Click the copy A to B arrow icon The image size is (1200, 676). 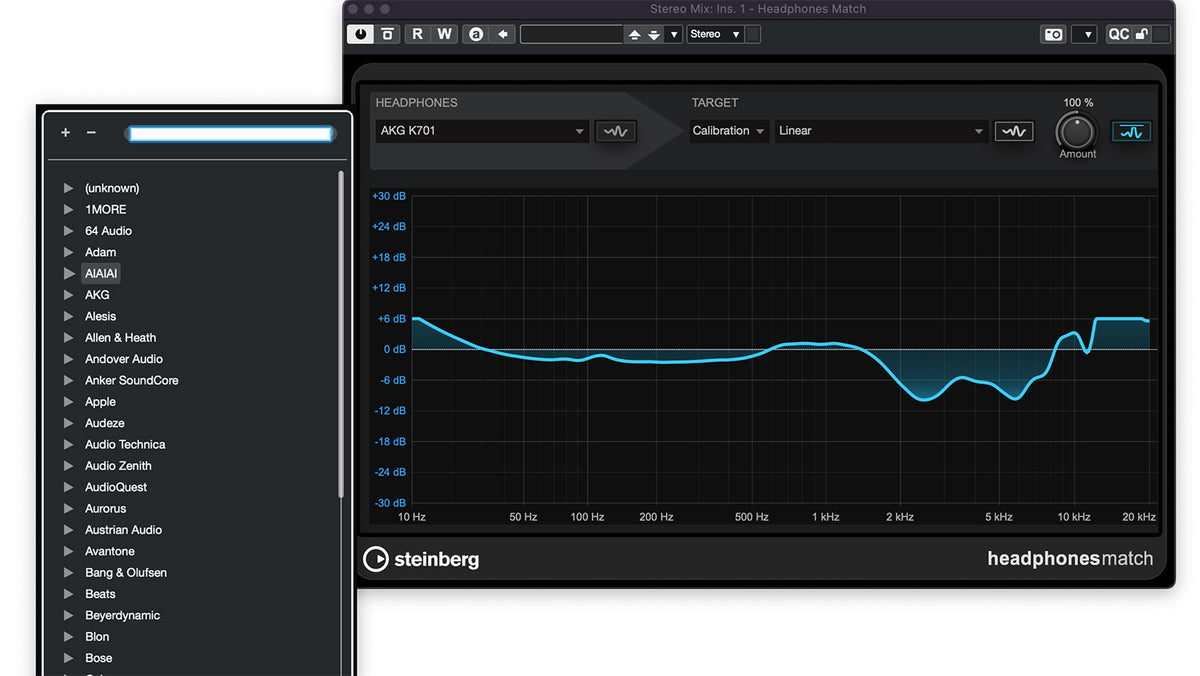click(503, 34)
